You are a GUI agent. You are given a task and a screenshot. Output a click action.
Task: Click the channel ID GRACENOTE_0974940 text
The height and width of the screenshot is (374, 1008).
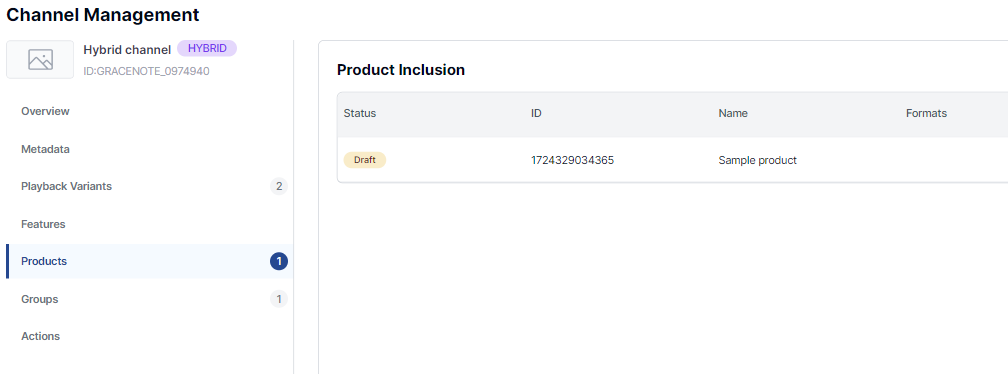tap(146, 71)
